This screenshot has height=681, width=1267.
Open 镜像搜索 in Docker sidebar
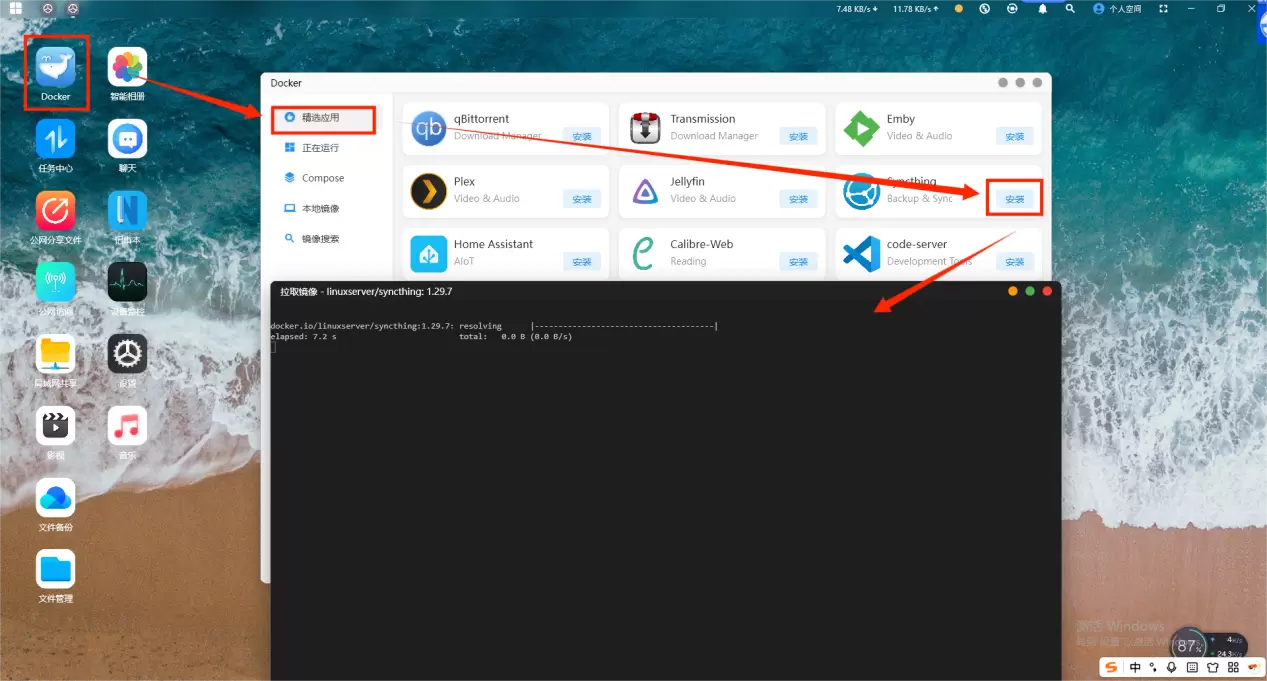[x=320, y=239]
